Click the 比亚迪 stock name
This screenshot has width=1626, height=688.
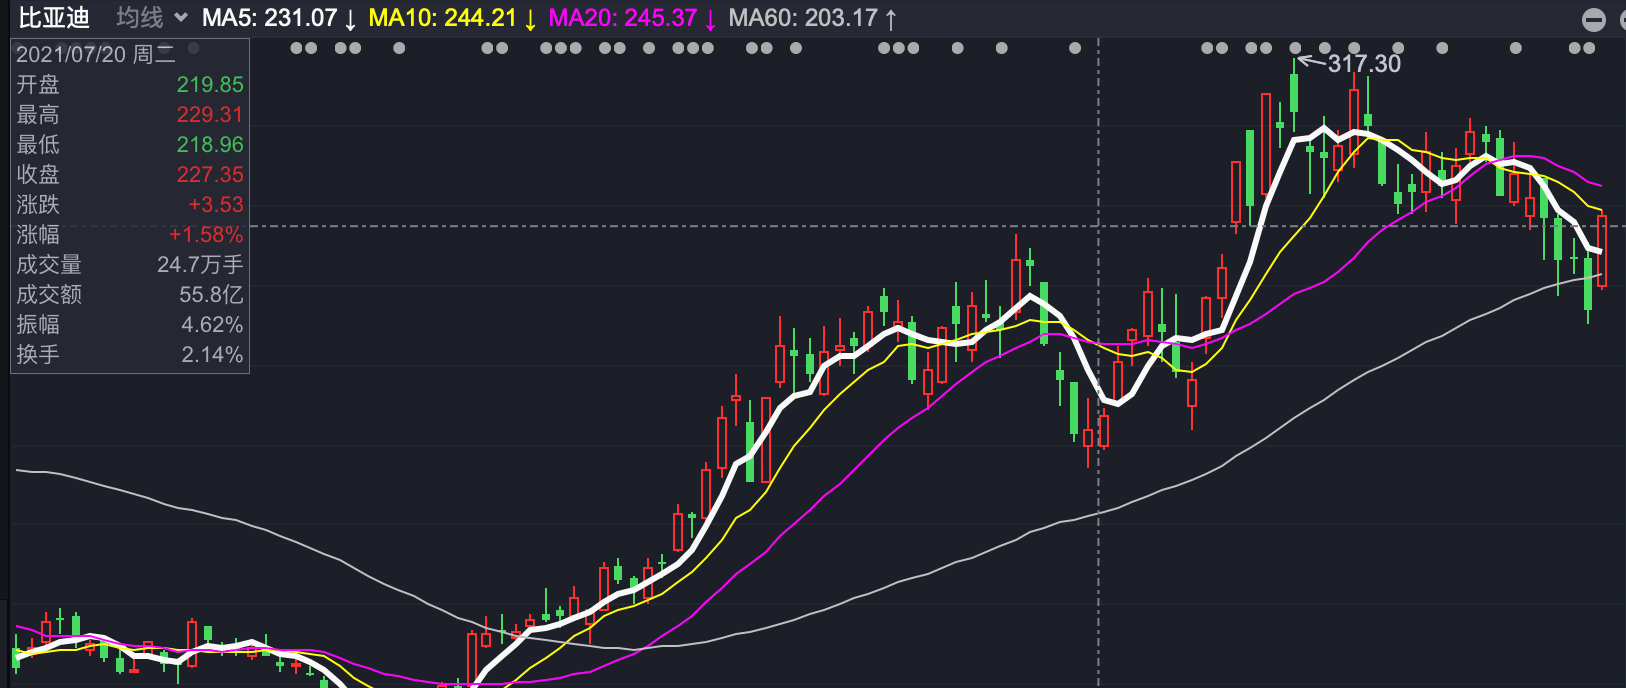pyautogui.click(x=54, y=17)
